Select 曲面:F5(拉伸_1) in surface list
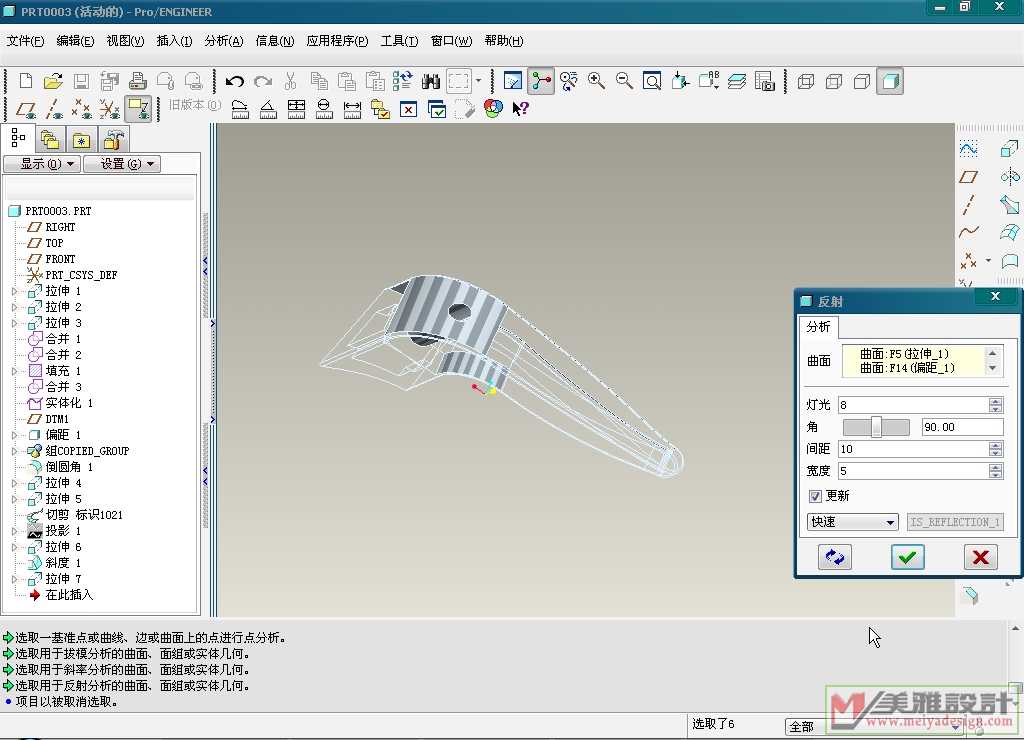Image resolution: width=1024 pixels, height=740 pixels. point(904,354)
